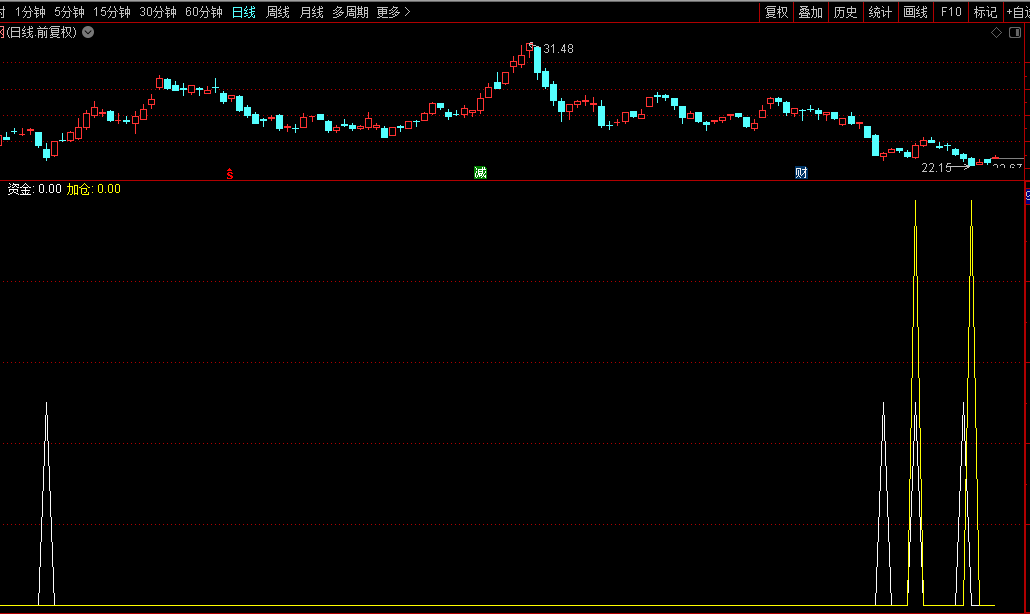Open the 复权 adjustment options
Image resolution: width=1030 pixels, height=614 pixels.
tap(776, 12)
